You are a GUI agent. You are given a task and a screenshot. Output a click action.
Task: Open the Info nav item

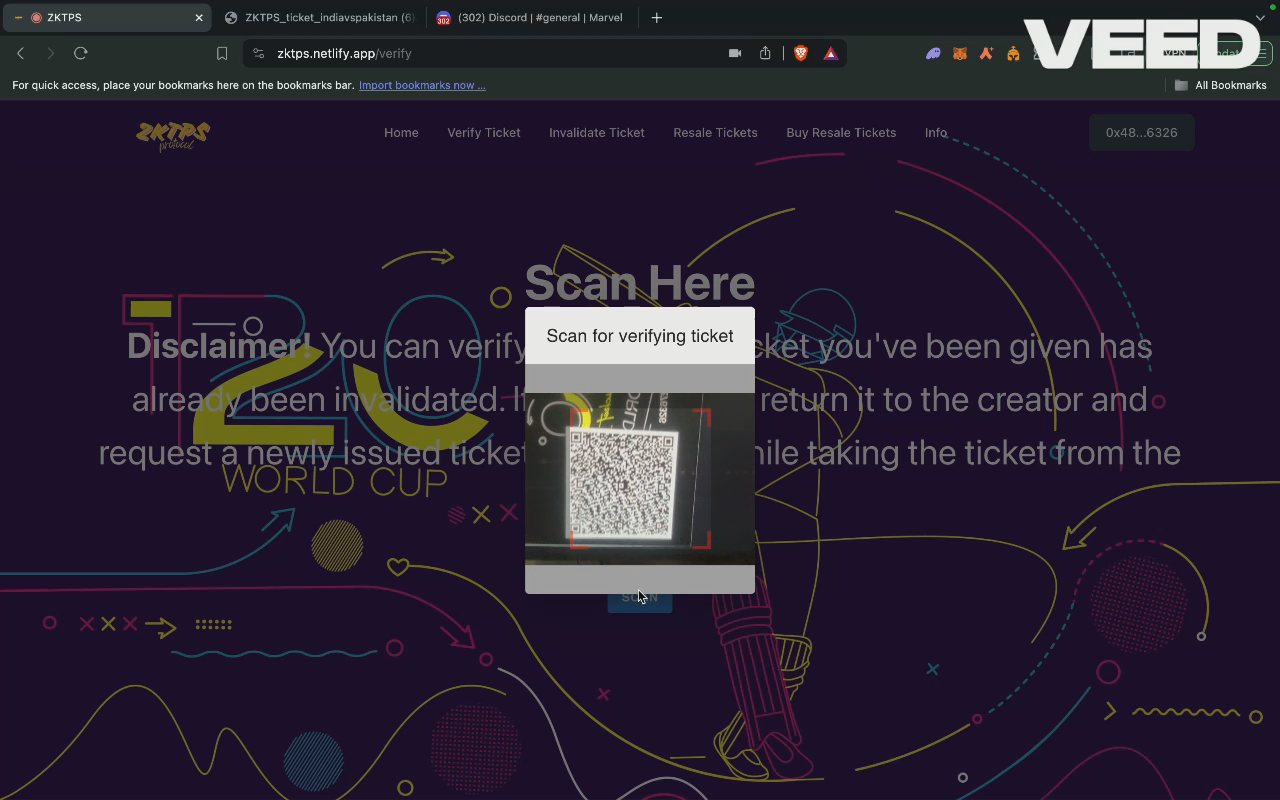(x=936, y=132)
